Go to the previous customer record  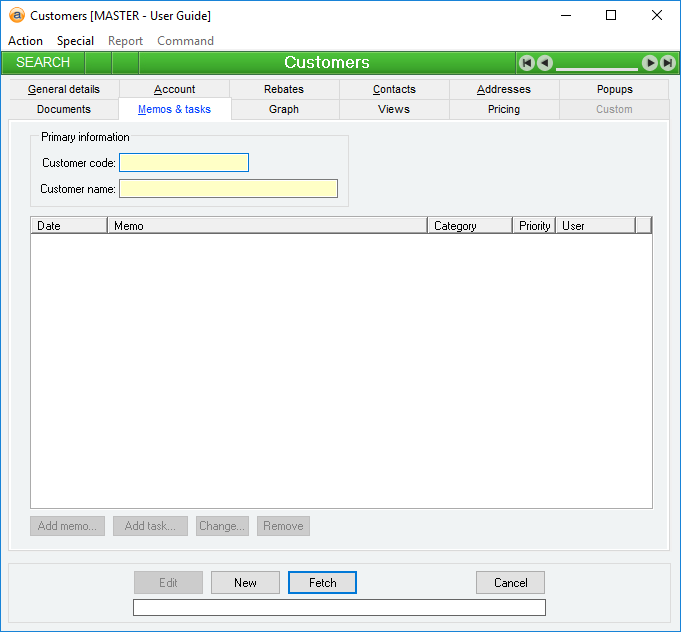[545, 63]
